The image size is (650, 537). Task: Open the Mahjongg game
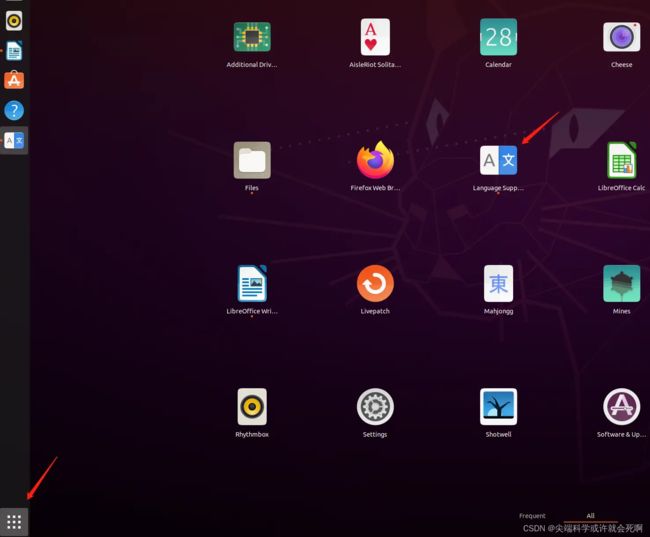pyautogui.click(x=498, y=284)
